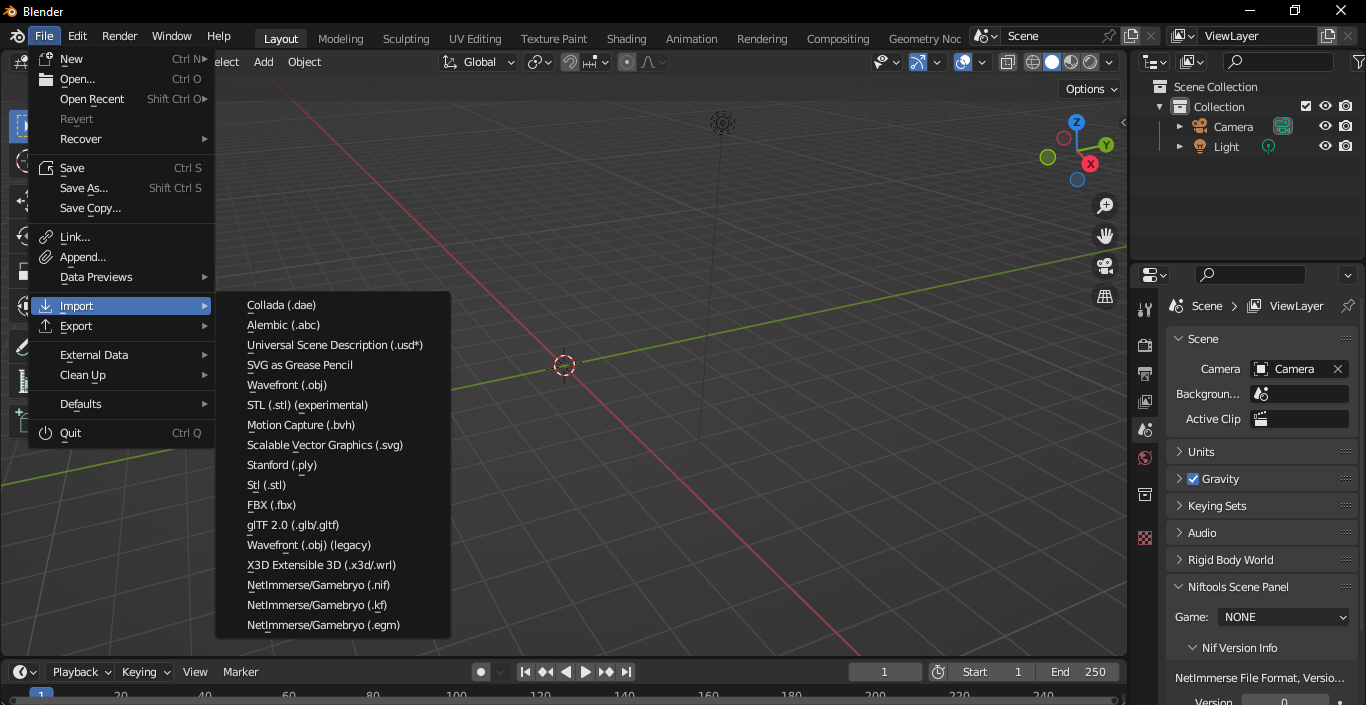Image resolution: width=1366 pixels, height=705 pixels.
Task: Select wireframe viewport shading
Action: (x=1033, y=62)
